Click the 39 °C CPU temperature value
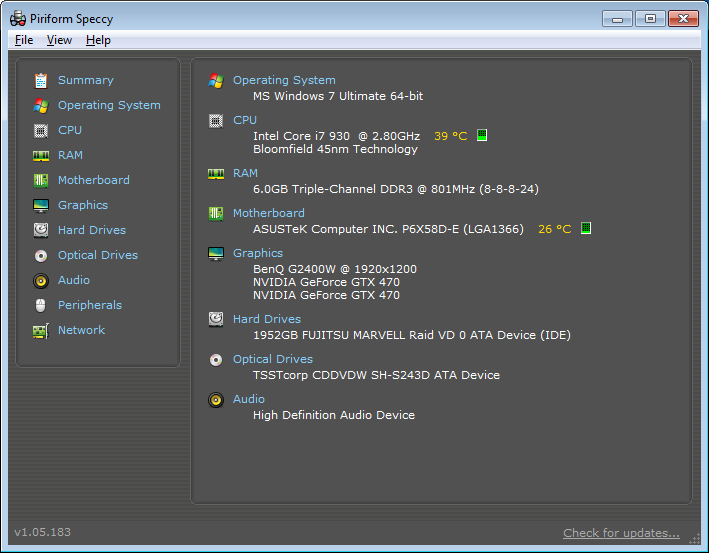This screenshot has height=553, width=709. tap(450, 136)
